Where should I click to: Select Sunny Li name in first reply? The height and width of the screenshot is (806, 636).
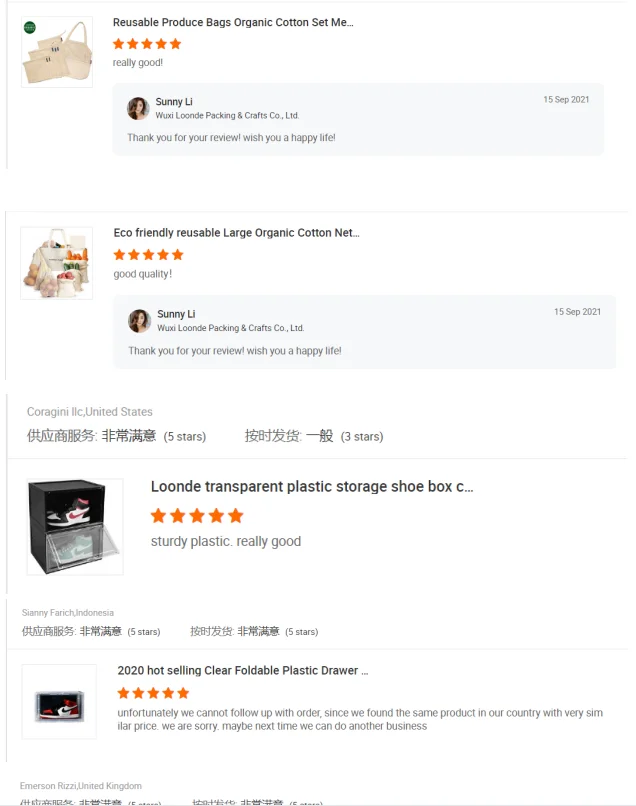pos(174,102)
